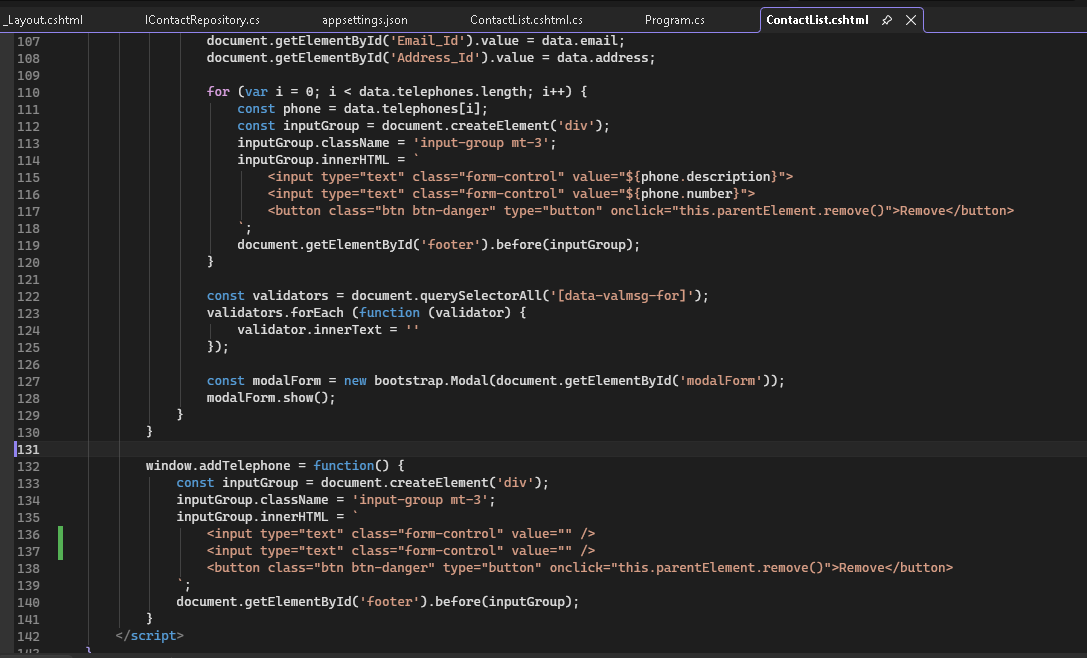Click line number 131 in gutter
The image size is (1087, 658).
point(28,449)
